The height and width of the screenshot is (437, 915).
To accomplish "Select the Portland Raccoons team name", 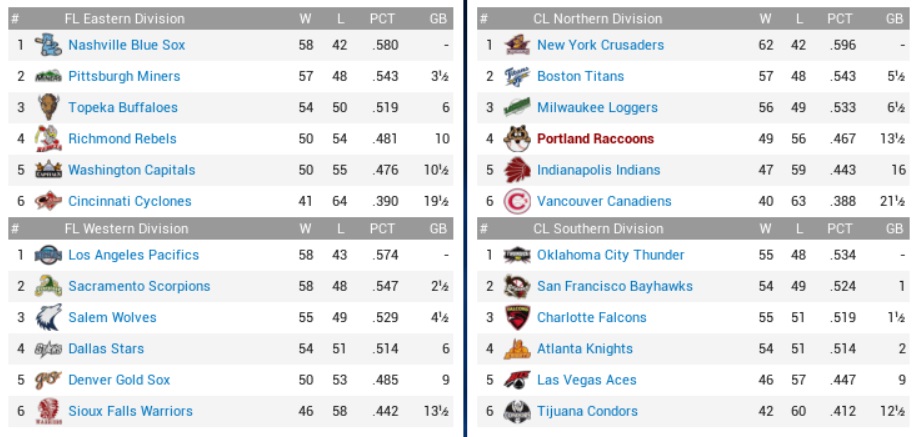I will pos(595,139).
